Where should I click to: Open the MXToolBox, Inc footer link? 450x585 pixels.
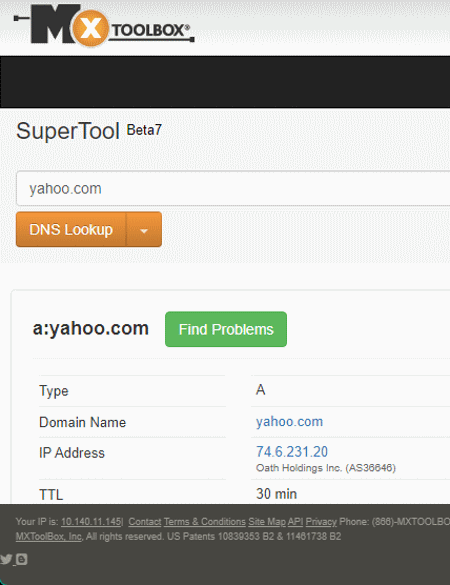point(49,536)
